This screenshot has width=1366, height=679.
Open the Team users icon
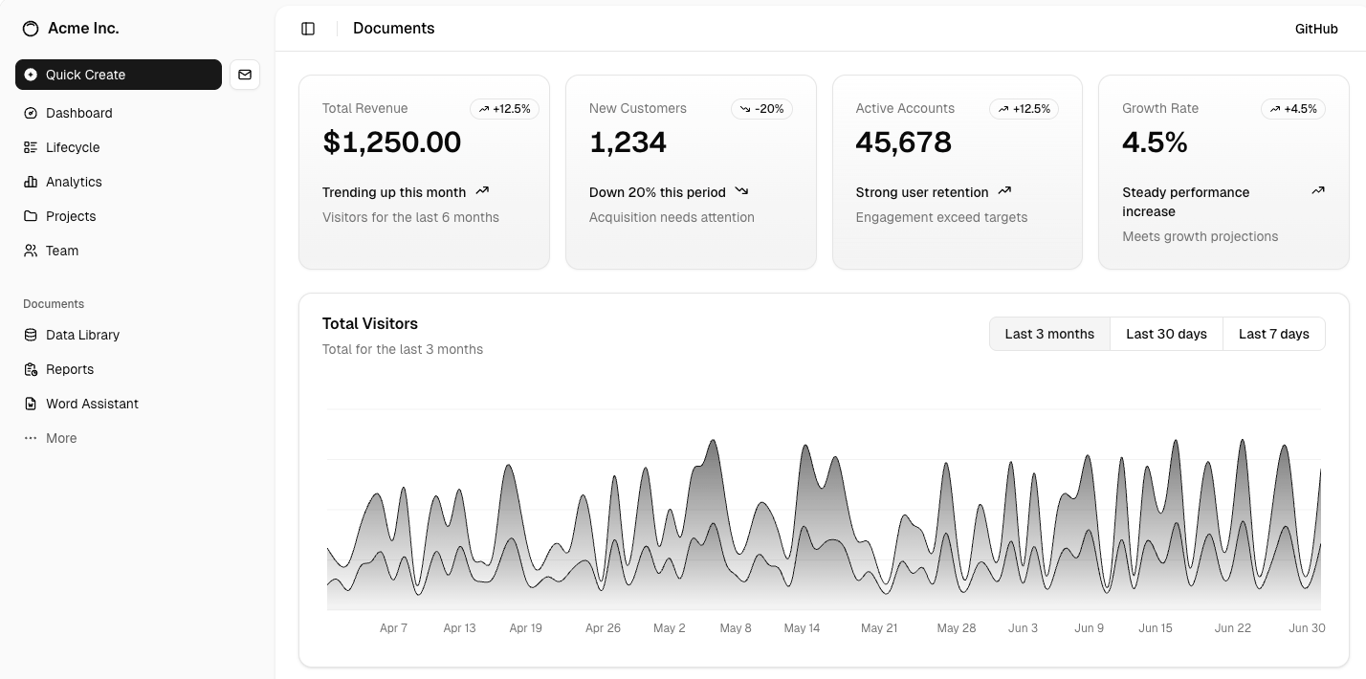pos(30,251)
